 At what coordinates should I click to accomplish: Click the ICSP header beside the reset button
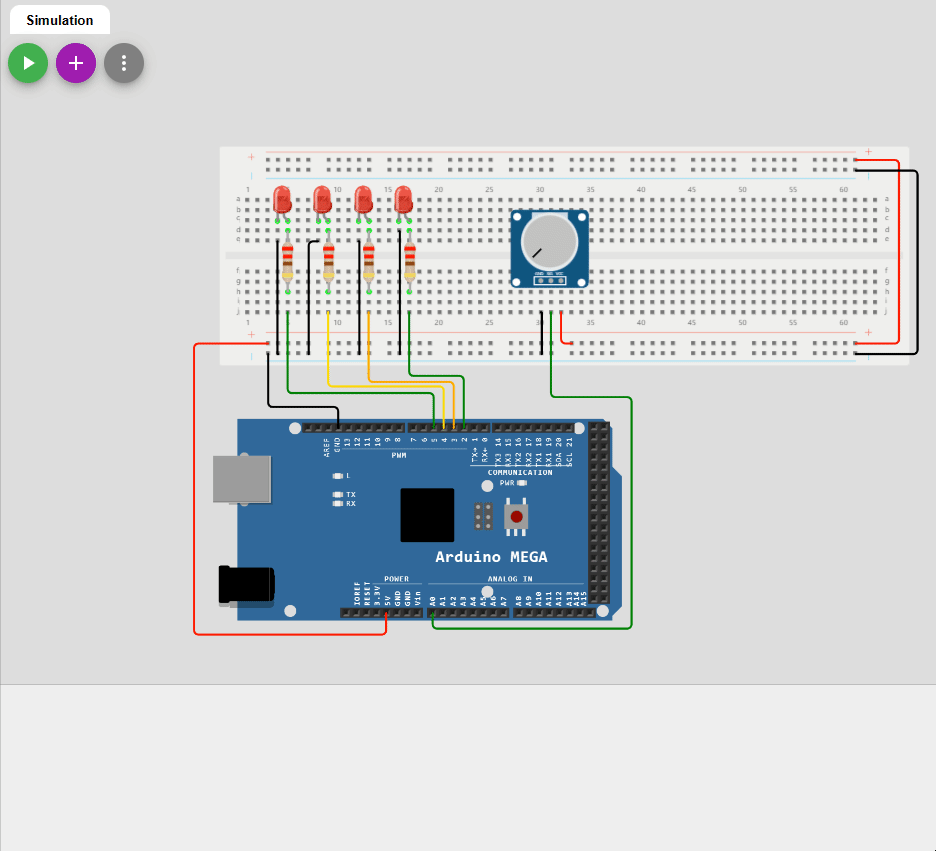[x=483, y=516]
